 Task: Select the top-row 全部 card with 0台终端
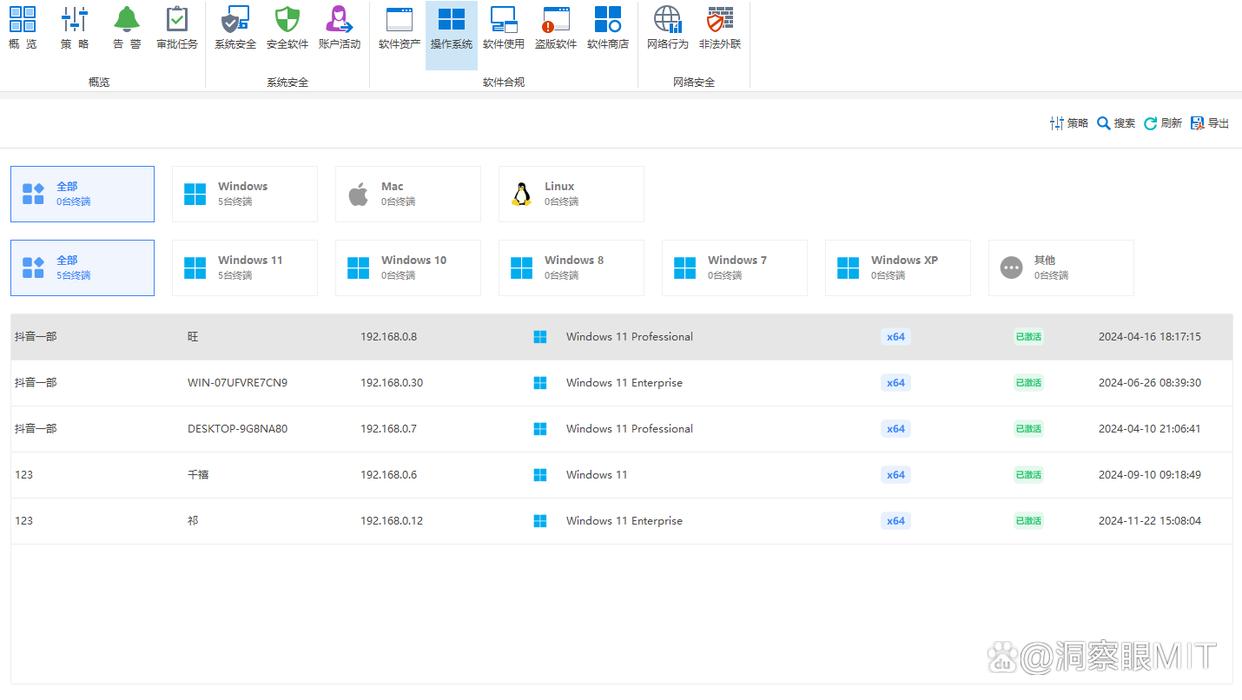(82, 194)
